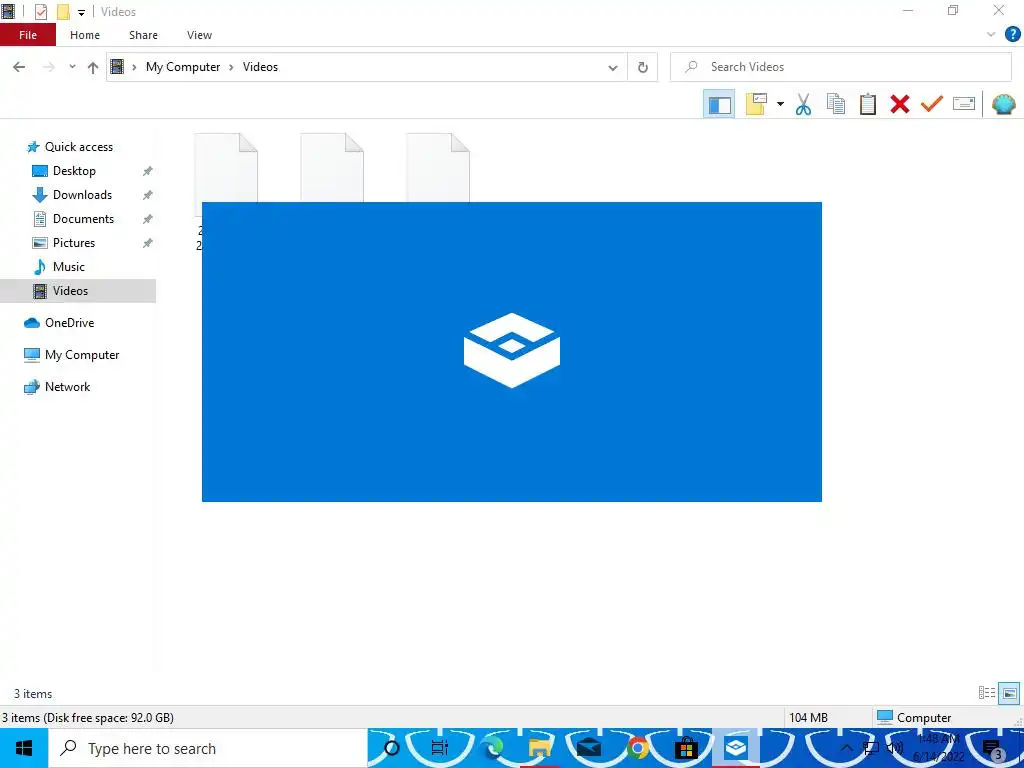Select the third file thumbnail

pos(438,167)
